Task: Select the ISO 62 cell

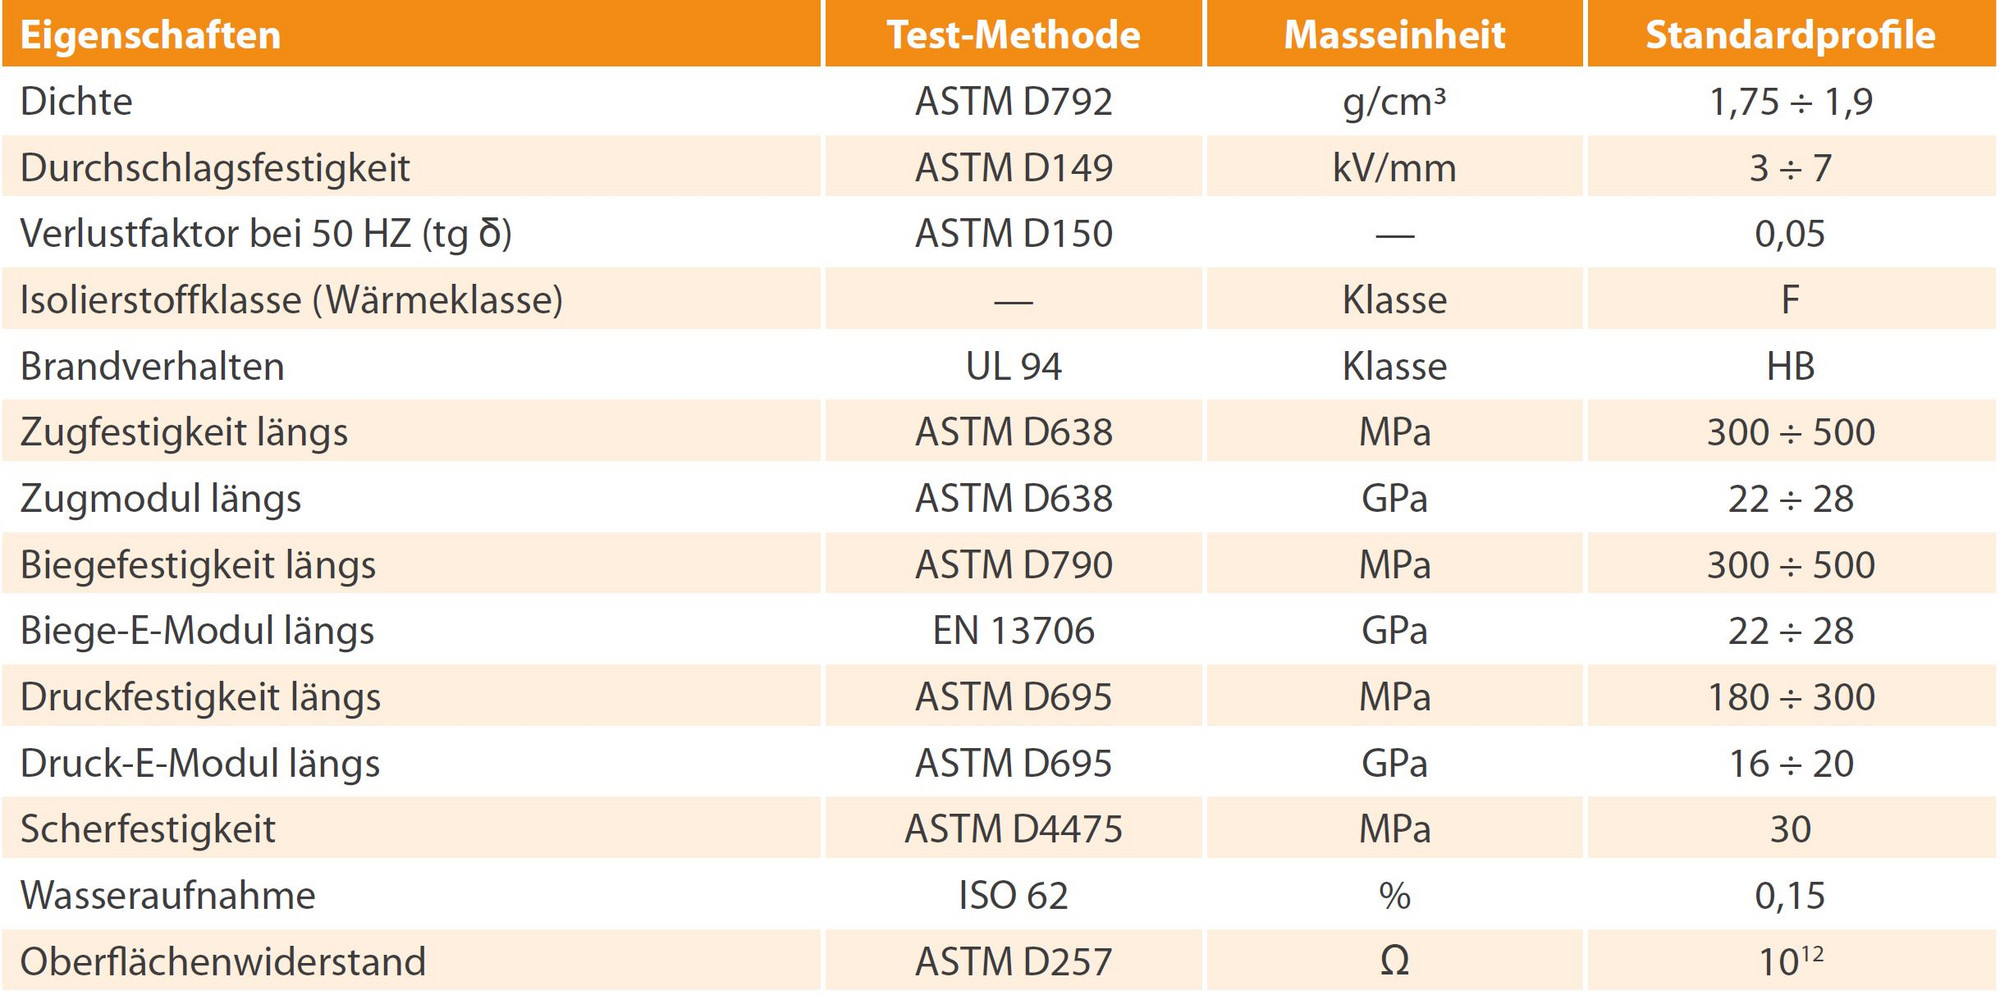Action: coord(1013,895)
